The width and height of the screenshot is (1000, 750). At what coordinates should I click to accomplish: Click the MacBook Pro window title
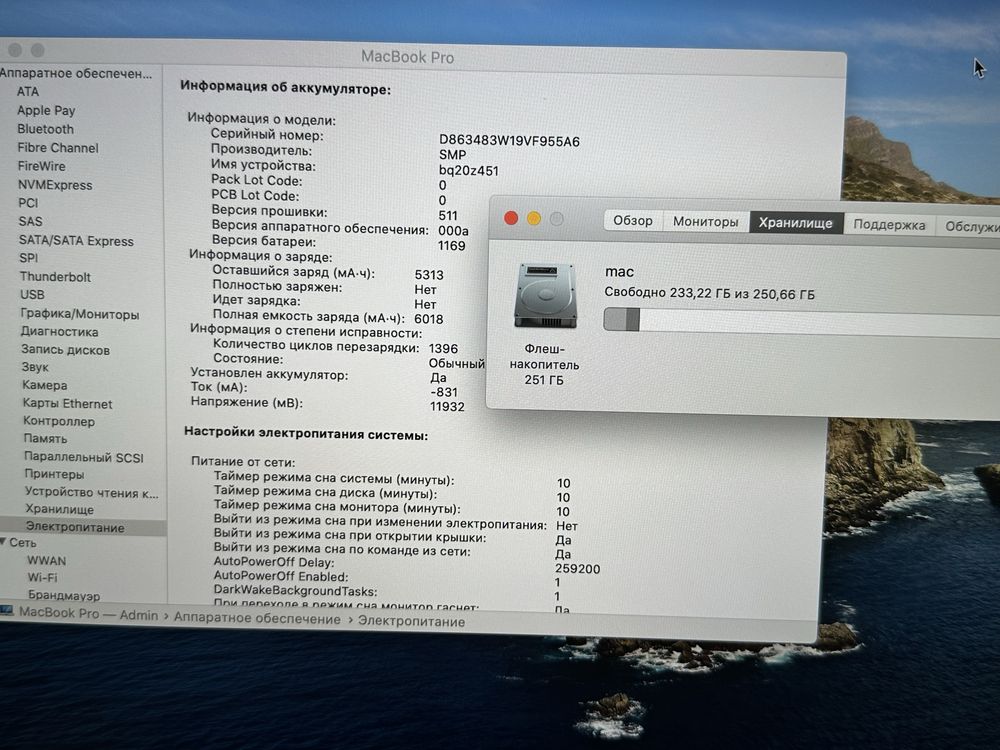click(408, 57)
